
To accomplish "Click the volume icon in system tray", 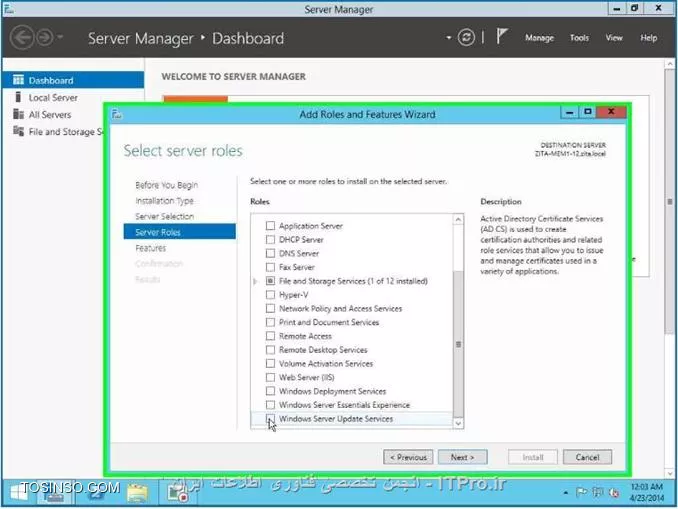I will [x=613, y=492].
